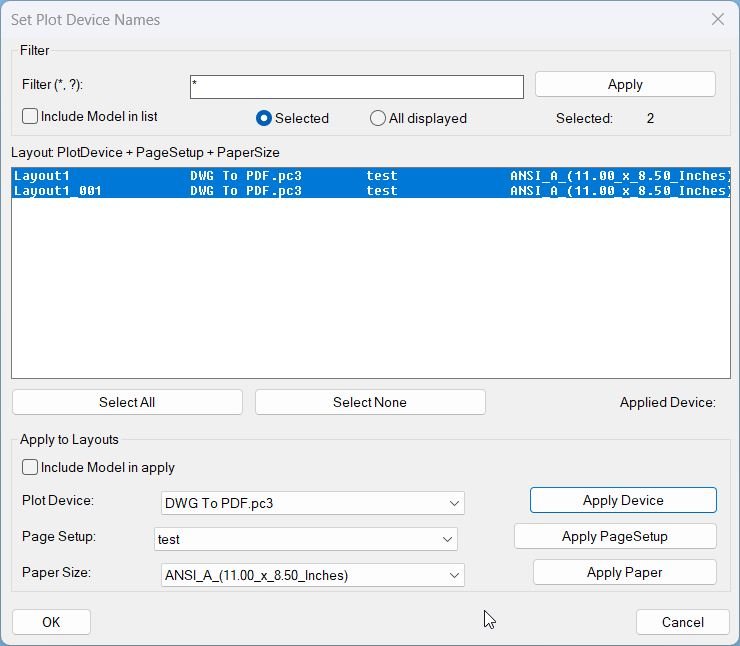Click the Apply Paper button
The width and height of the screenshot is (740, 646).
pos(624,572)
